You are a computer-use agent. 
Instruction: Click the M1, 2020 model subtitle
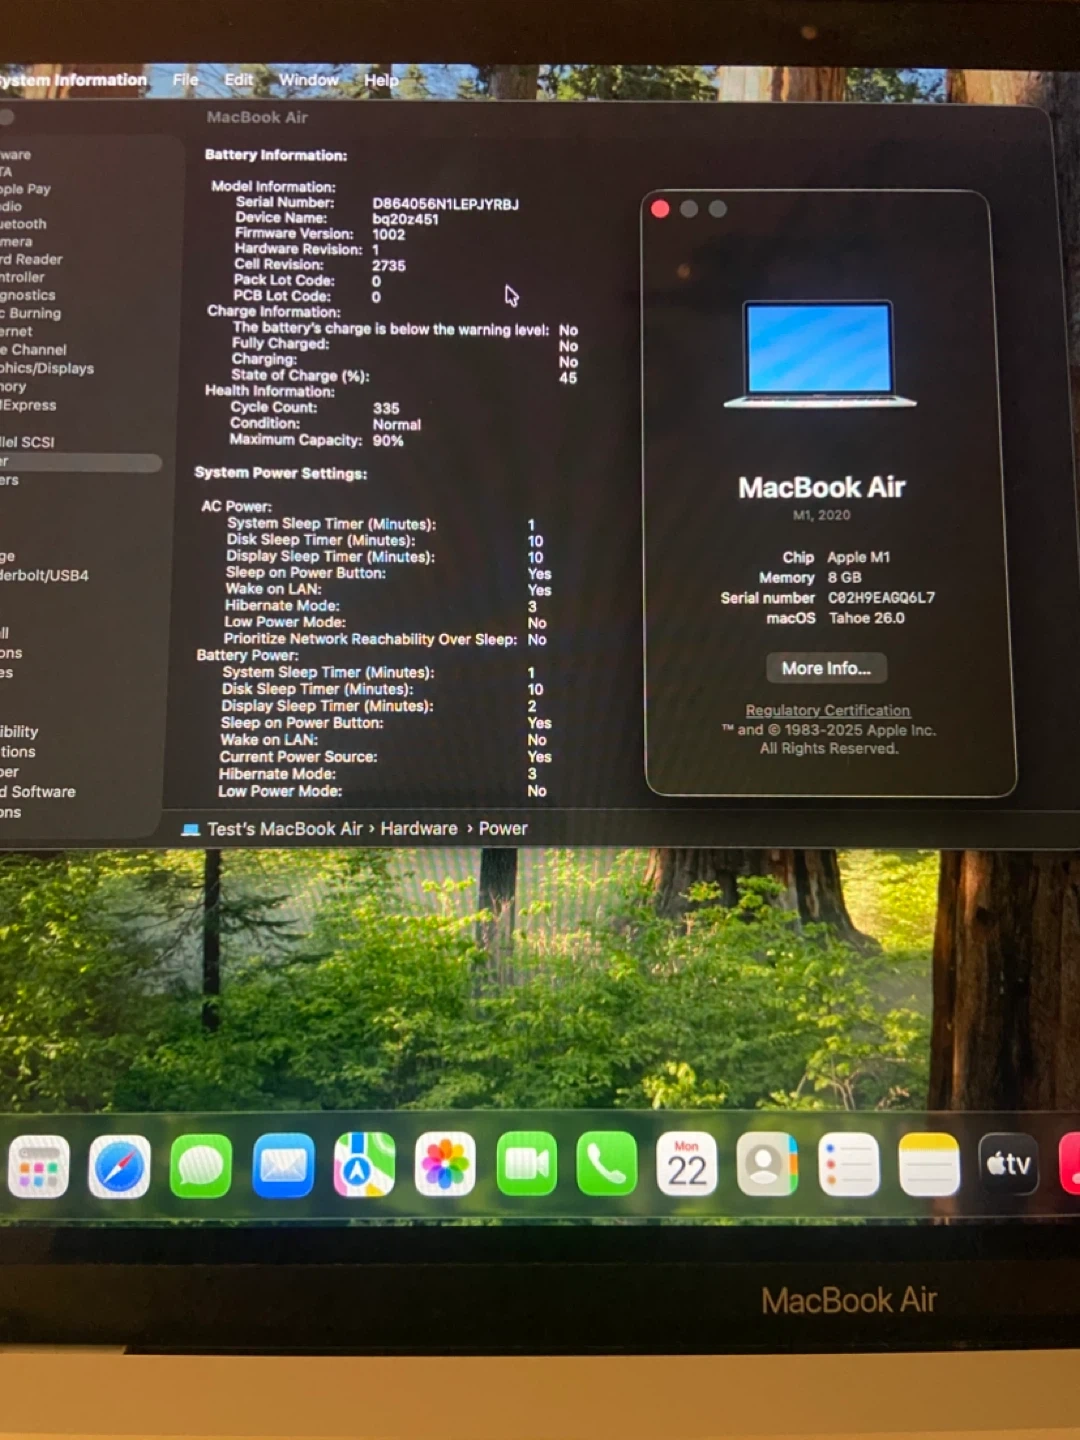pyautogui.click(x=822, y=515)
